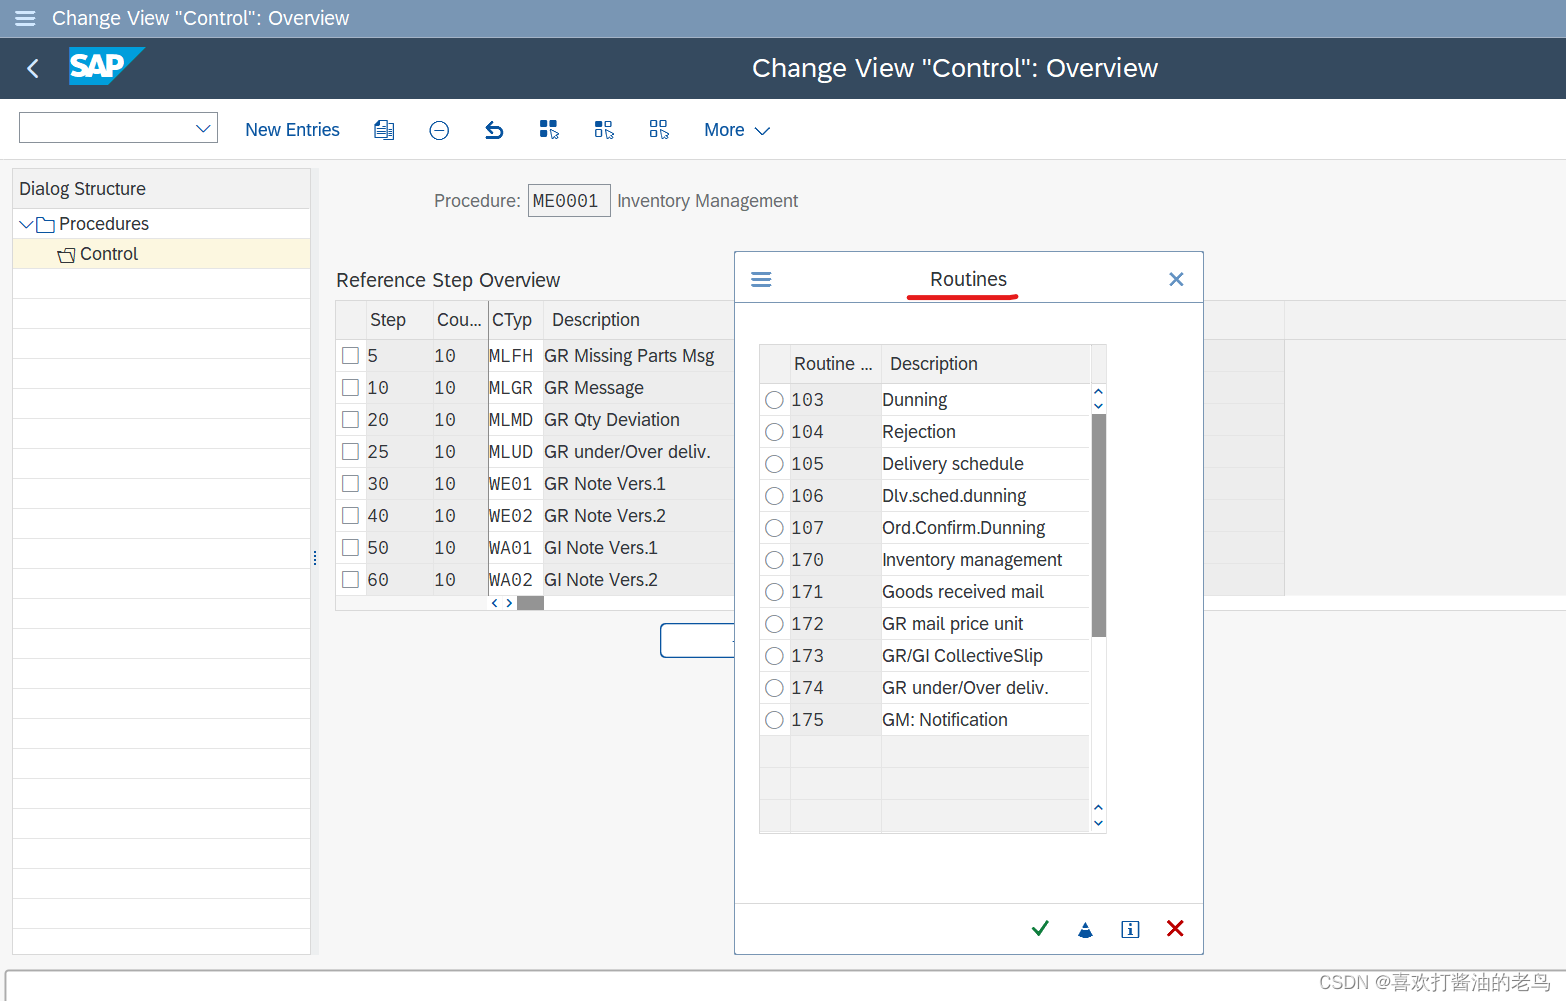Screen dimensions: 1566x1001
Task: Open the More dropdown menu
Action: (x=736, y=129)
